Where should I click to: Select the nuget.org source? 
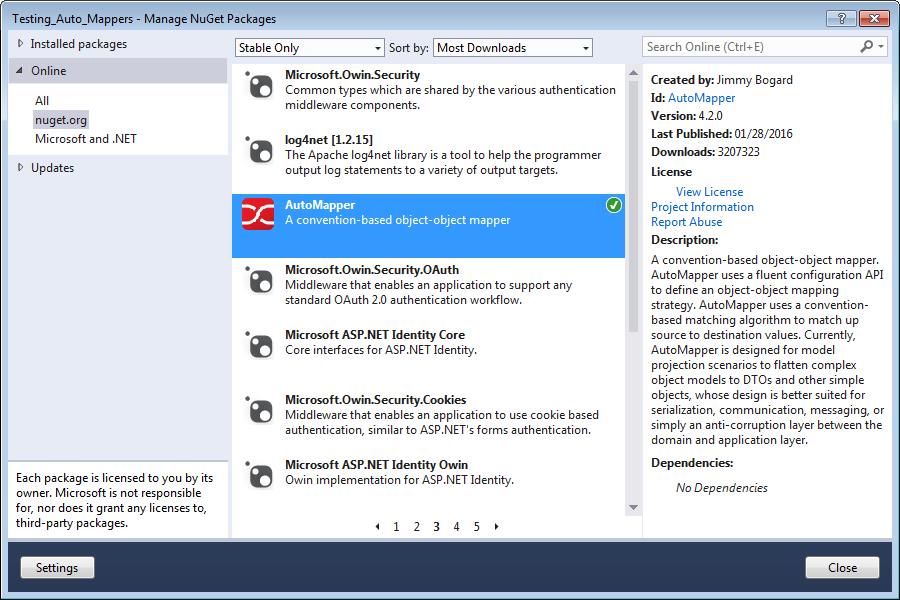(61, 120)
